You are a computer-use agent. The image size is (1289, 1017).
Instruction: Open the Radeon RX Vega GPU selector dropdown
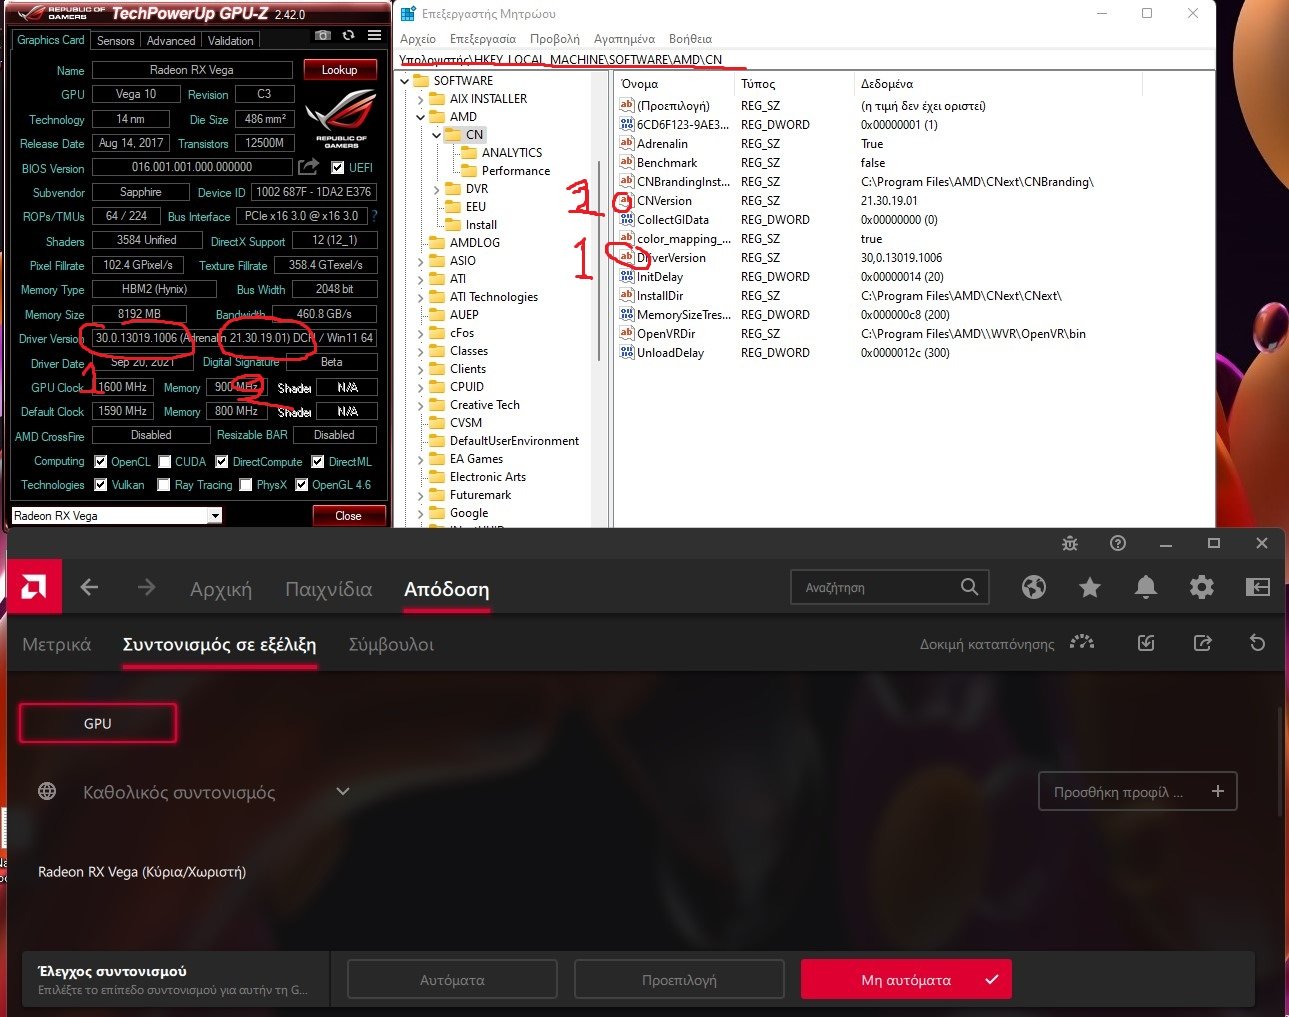pos(214,516)
